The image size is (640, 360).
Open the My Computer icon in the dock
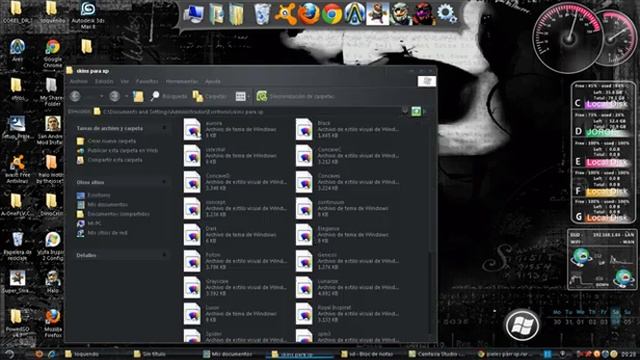pos(193,15)
